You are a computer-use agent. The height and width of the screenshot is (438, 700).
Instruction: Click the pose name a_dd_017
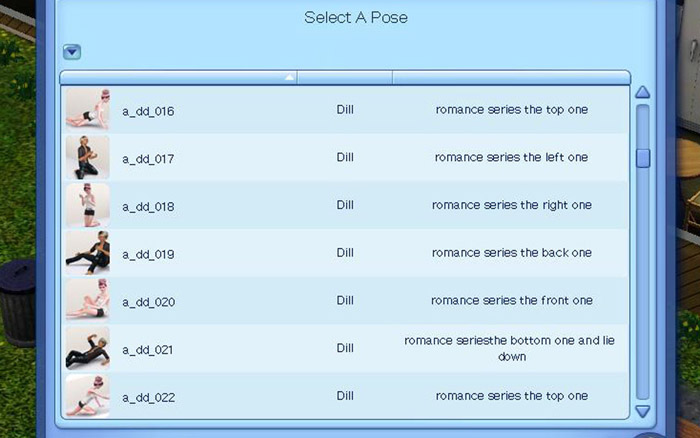click(x=148, y=159)
